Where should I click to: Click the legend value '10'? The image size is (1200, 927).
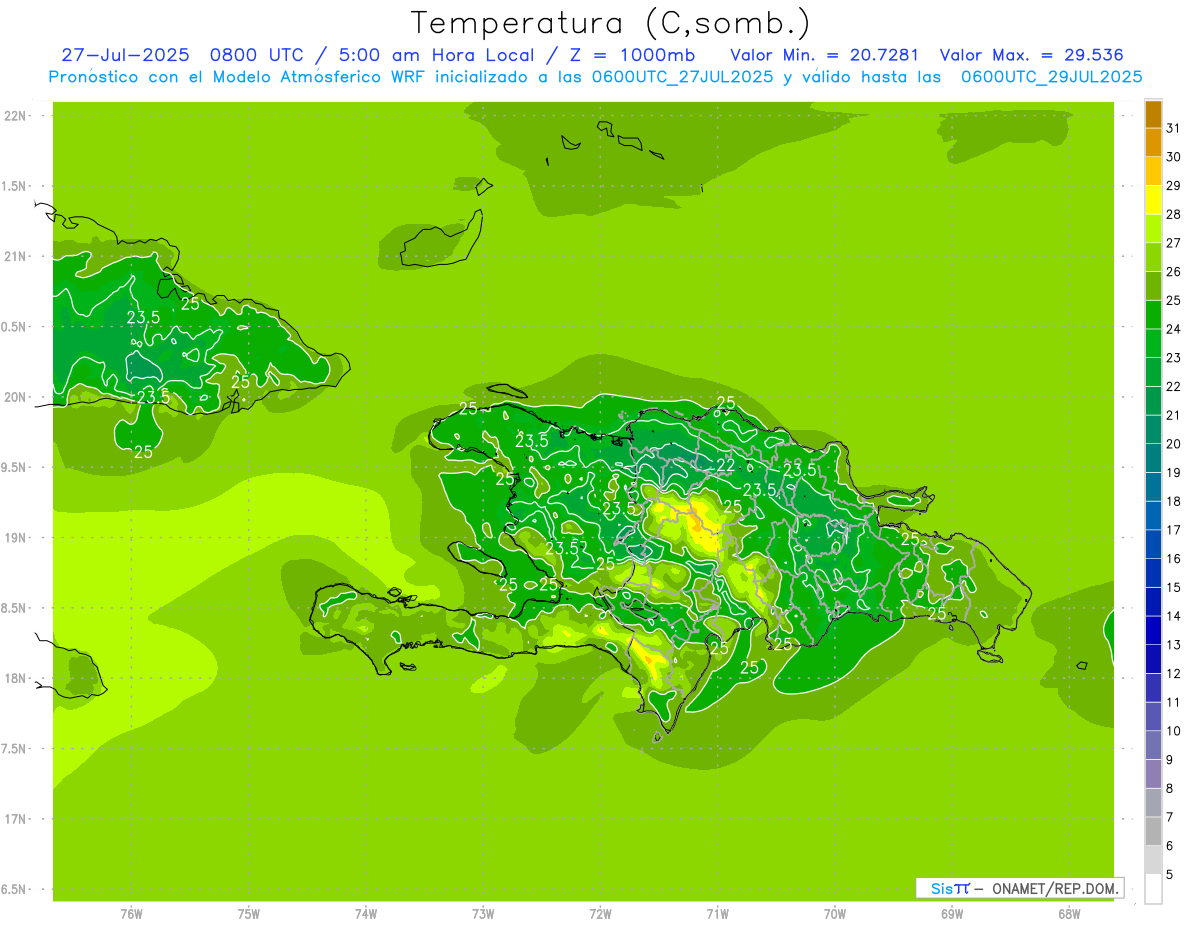click(1173, 731)
